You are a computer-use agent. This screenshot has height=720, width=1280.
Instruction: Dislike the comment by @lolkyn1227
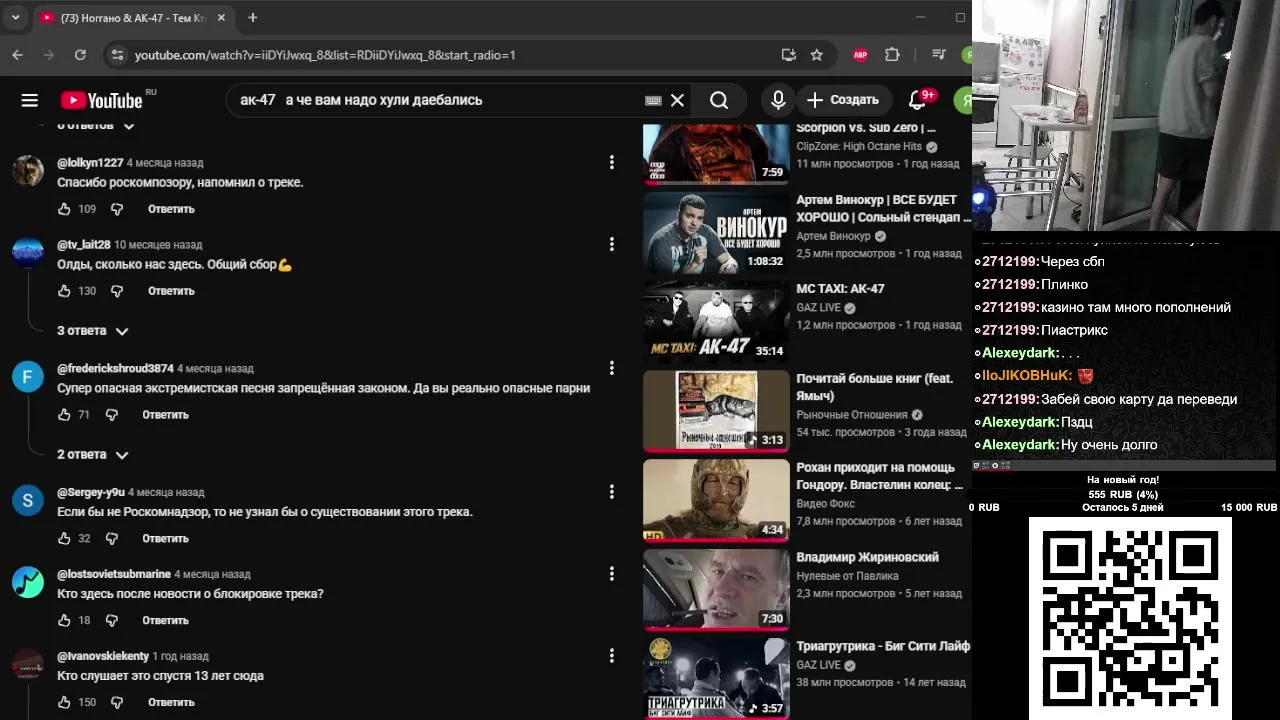pos(117,209)
